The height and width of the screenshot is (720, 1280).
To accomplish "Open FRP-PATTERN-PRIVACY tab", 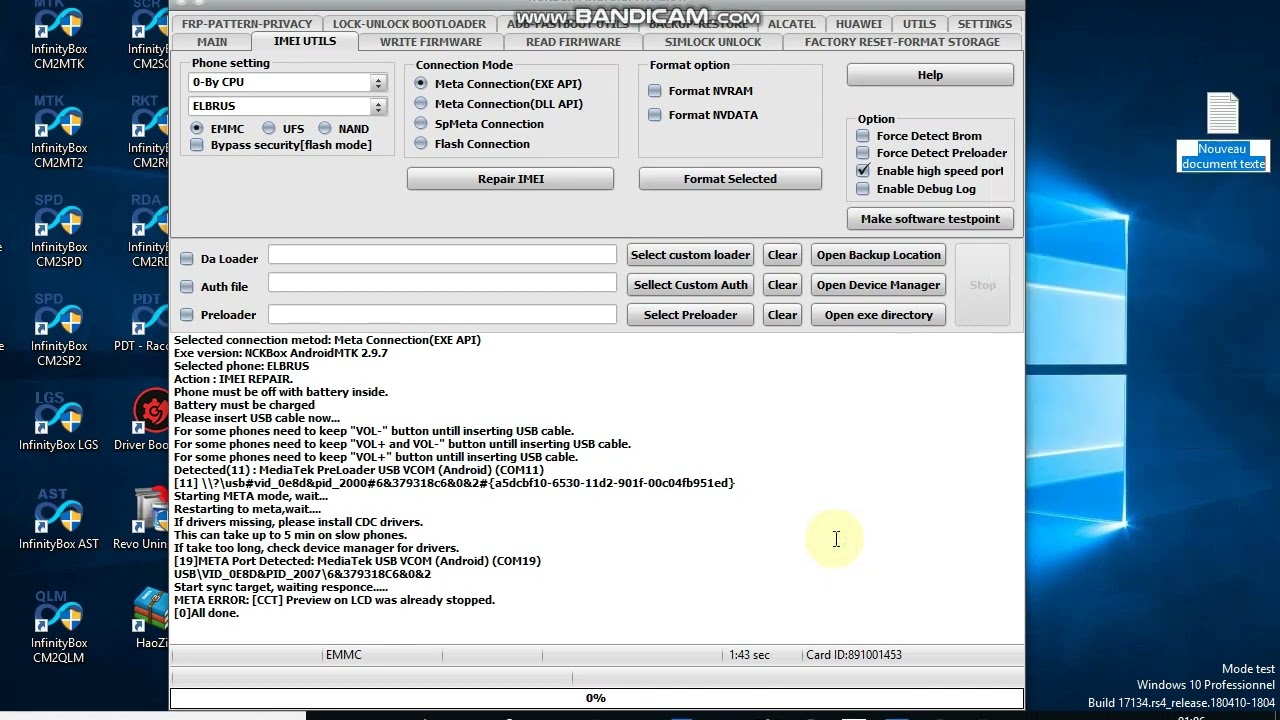I will point(247,24).
